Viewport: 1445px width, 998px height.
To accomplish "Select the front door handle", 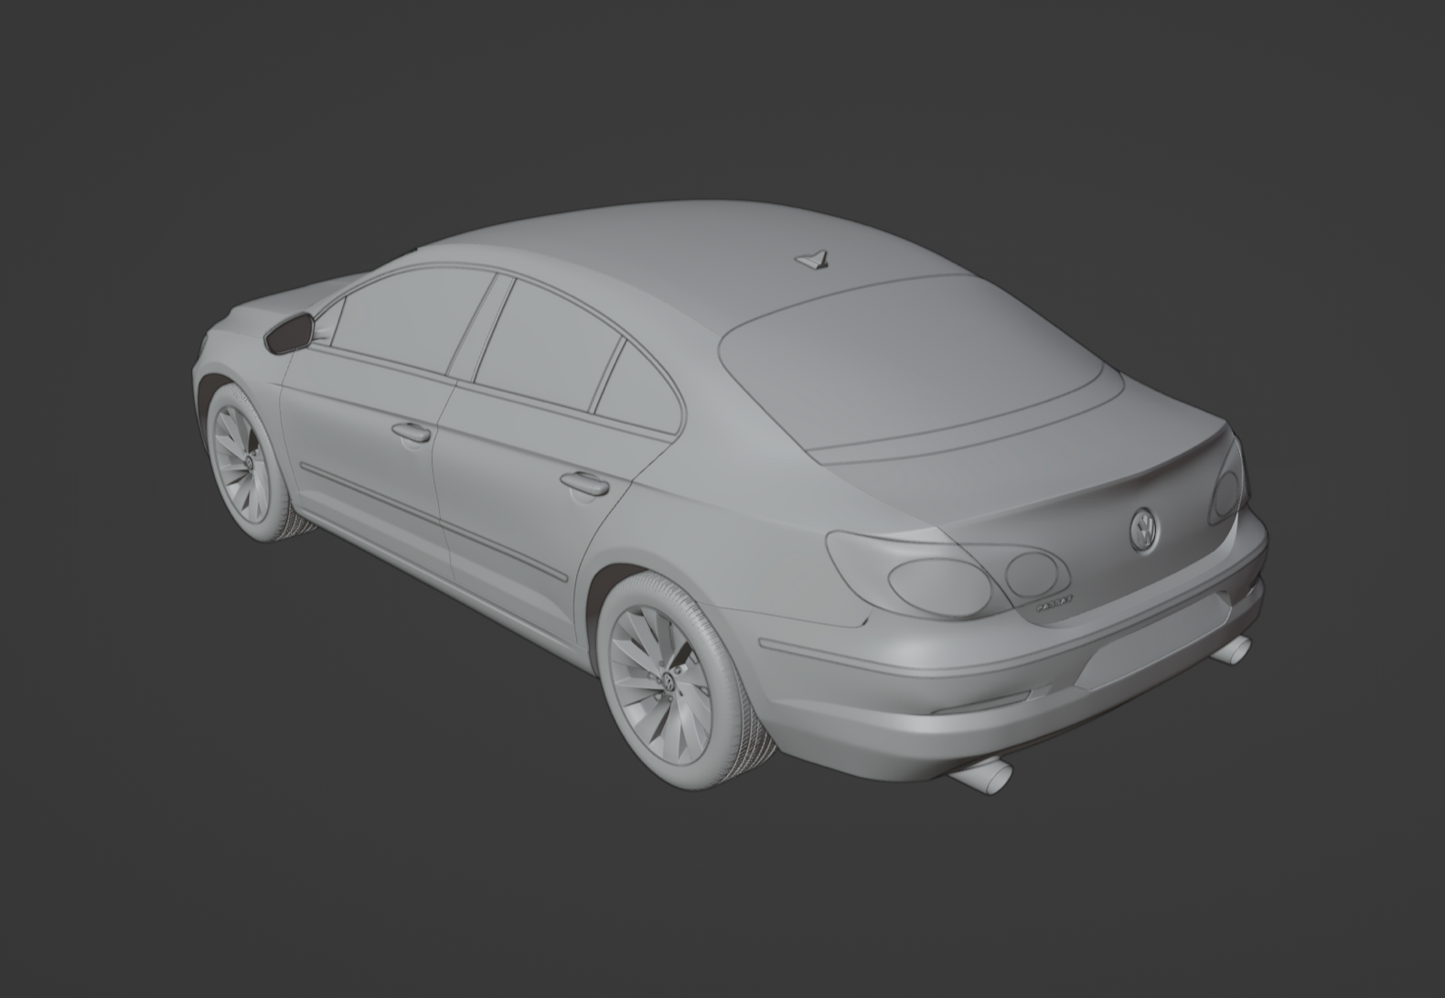I will coord(410,433).
